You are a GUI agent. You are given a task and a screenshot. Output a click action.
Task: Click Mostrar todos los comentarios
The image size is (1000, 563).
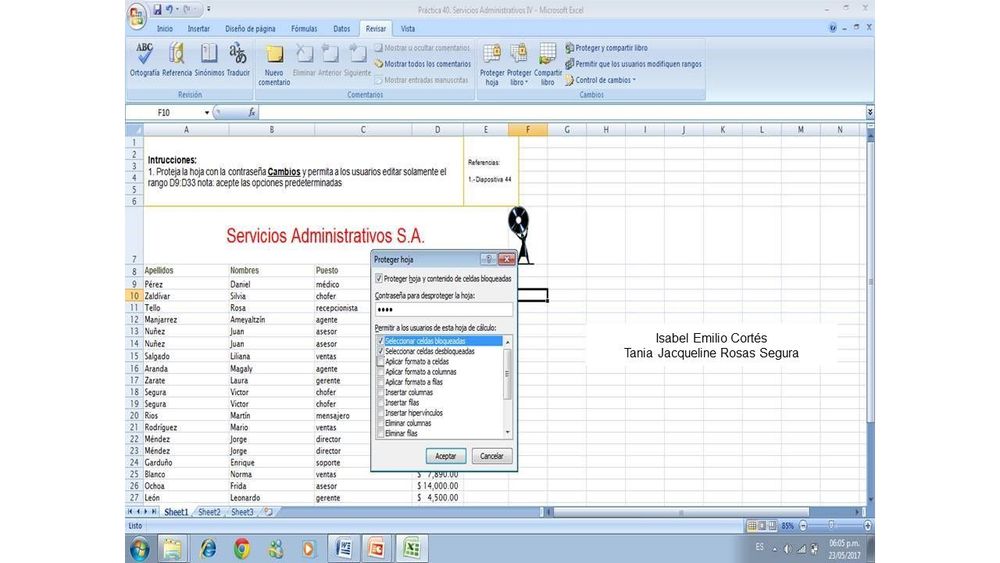425,64
